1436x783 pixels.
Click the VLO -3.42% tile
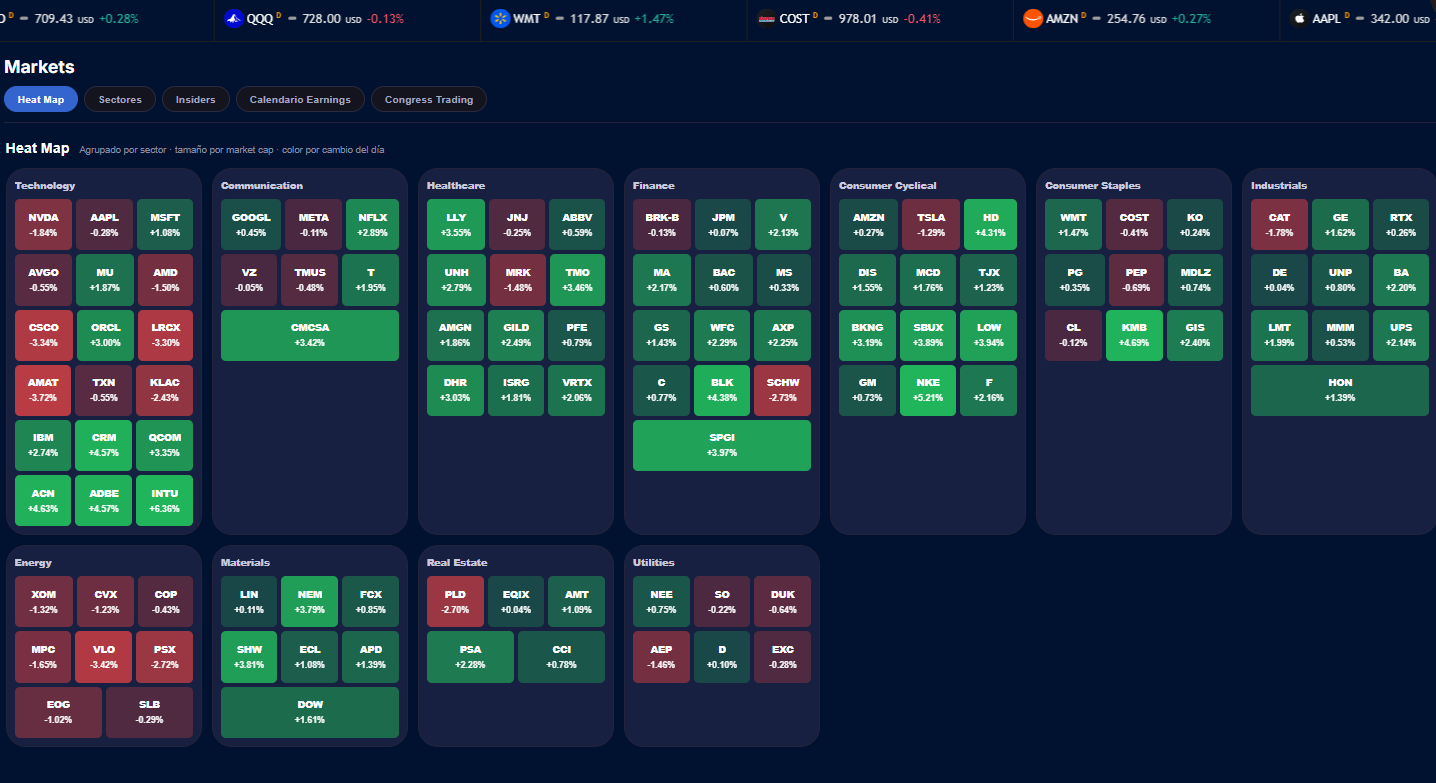104,657
